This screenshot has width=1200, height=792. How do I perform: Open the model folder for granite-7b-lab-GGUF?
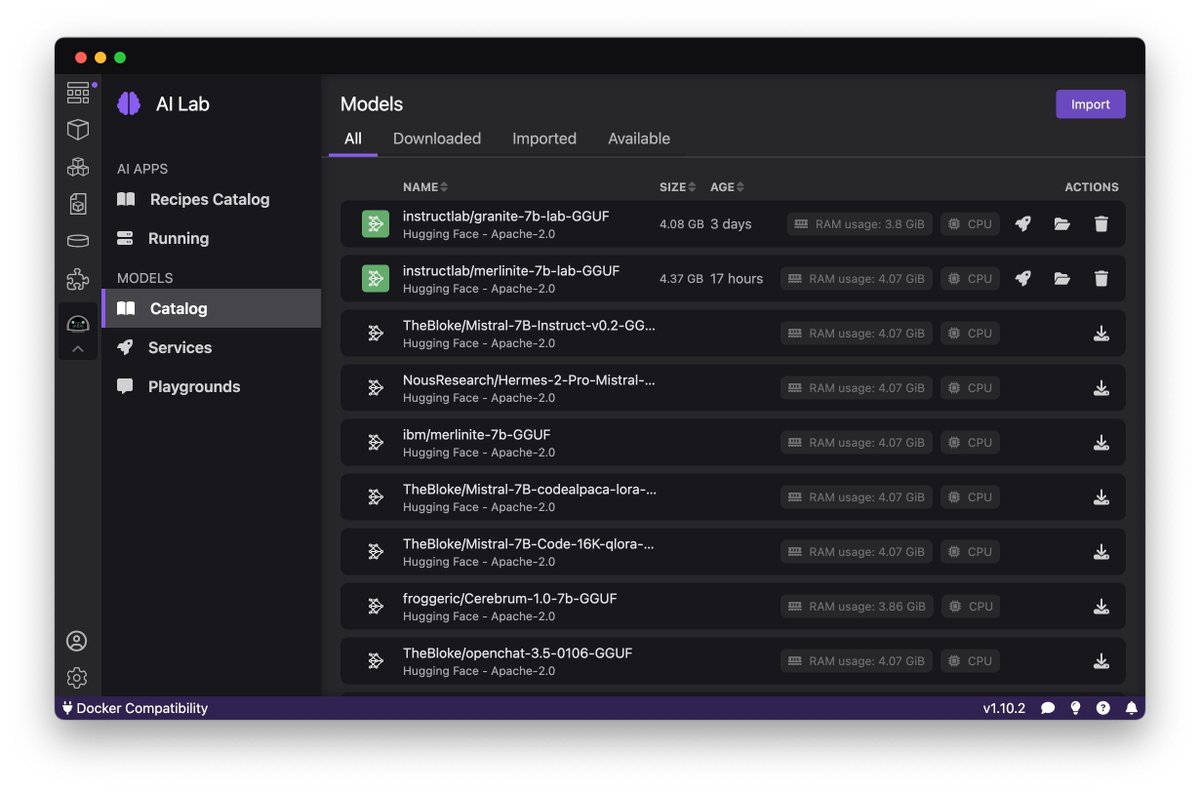coord(1062,224)
